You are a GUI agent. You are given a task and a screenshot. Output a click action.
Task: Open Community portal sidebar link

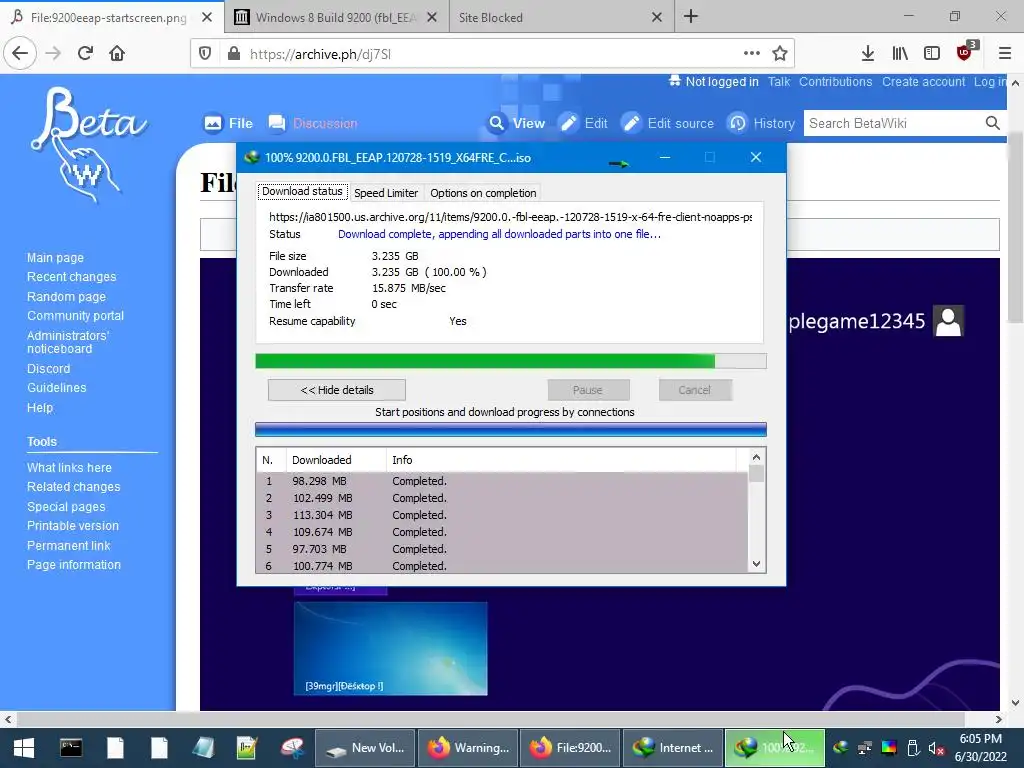pos(75,315)
